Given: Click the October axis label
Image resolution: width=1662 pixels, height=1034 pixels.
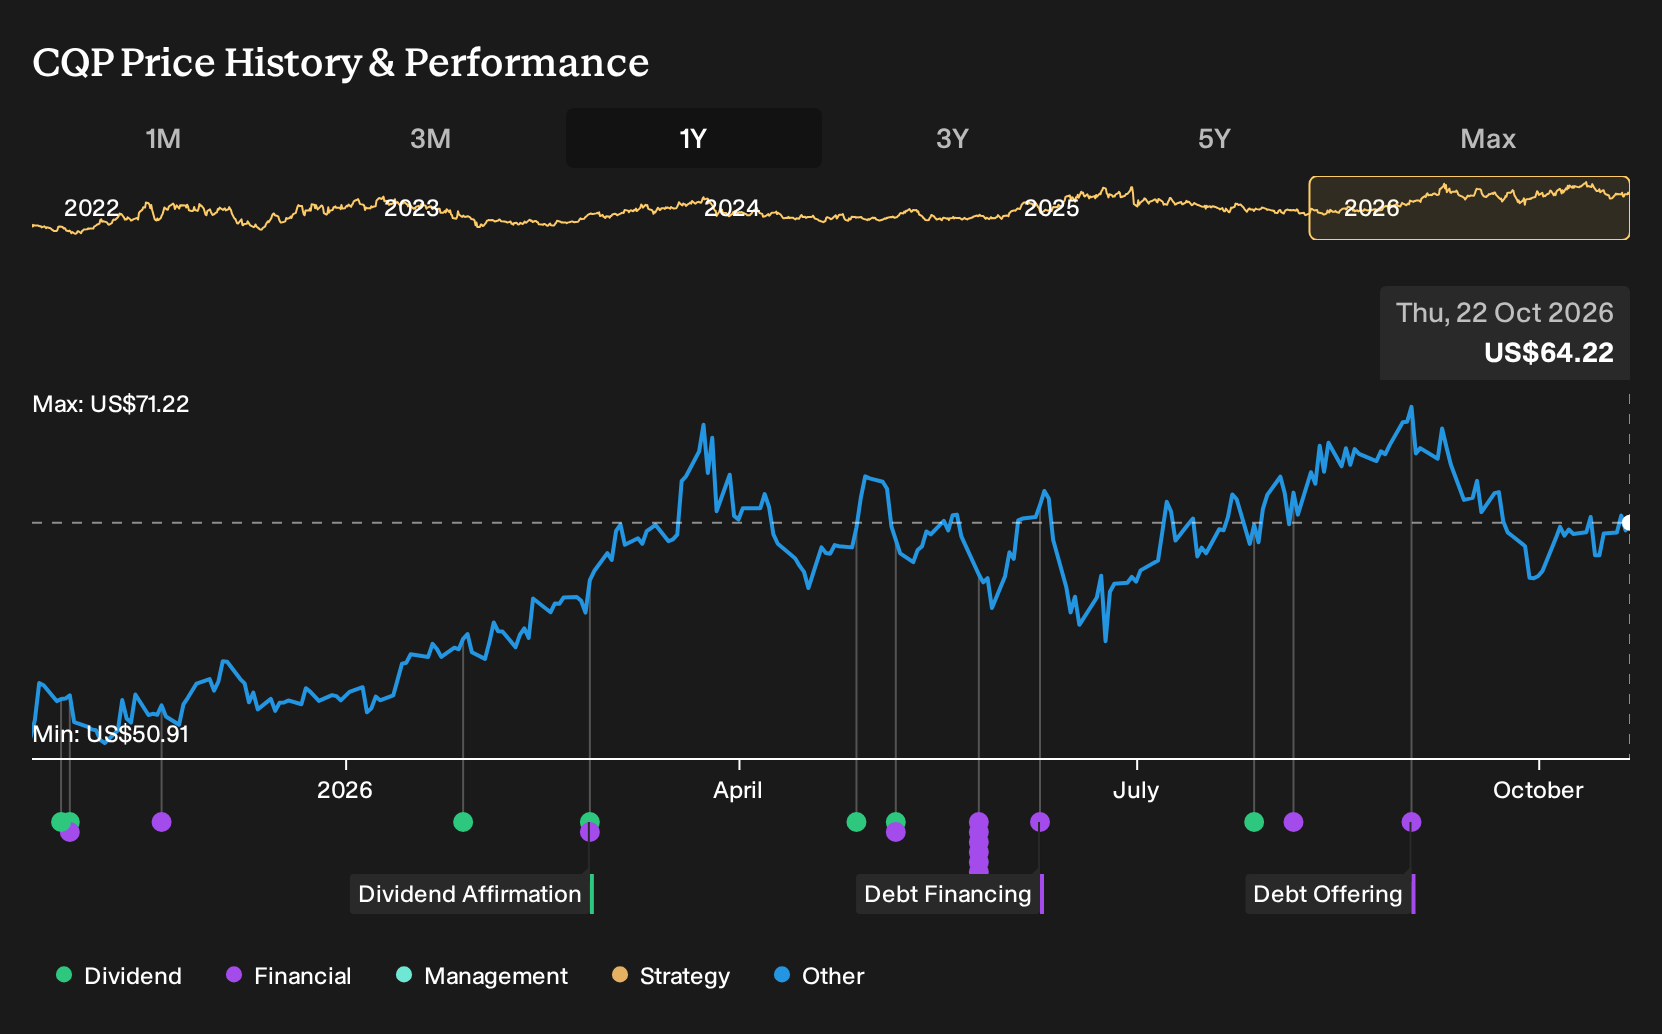Looking at the screenshot, I should [1538, 790].
